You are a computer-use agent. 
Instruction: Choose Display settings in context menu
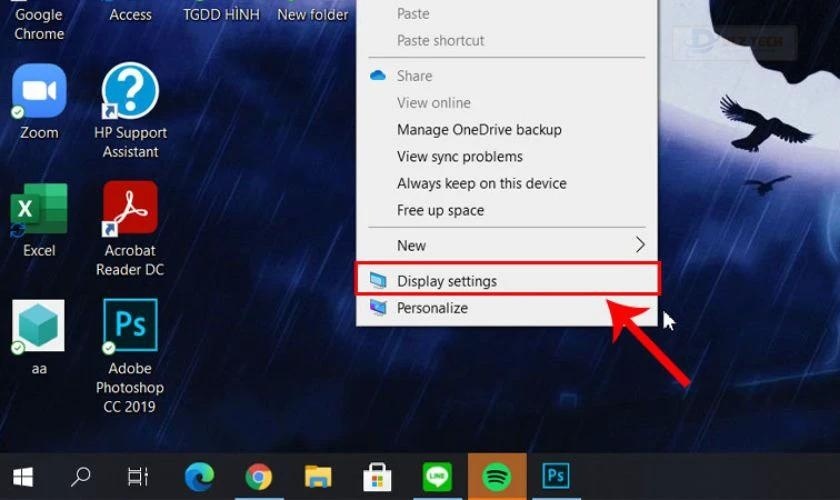click(x=507, y=281)
